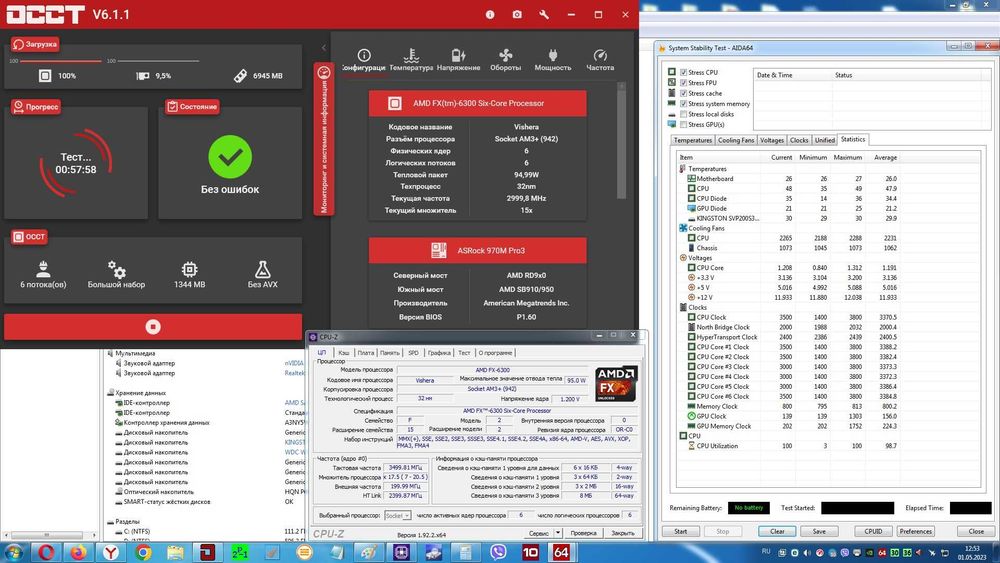Open Firefox from the taskbar
Screen dimensions: 1000x563
[78, 552]
